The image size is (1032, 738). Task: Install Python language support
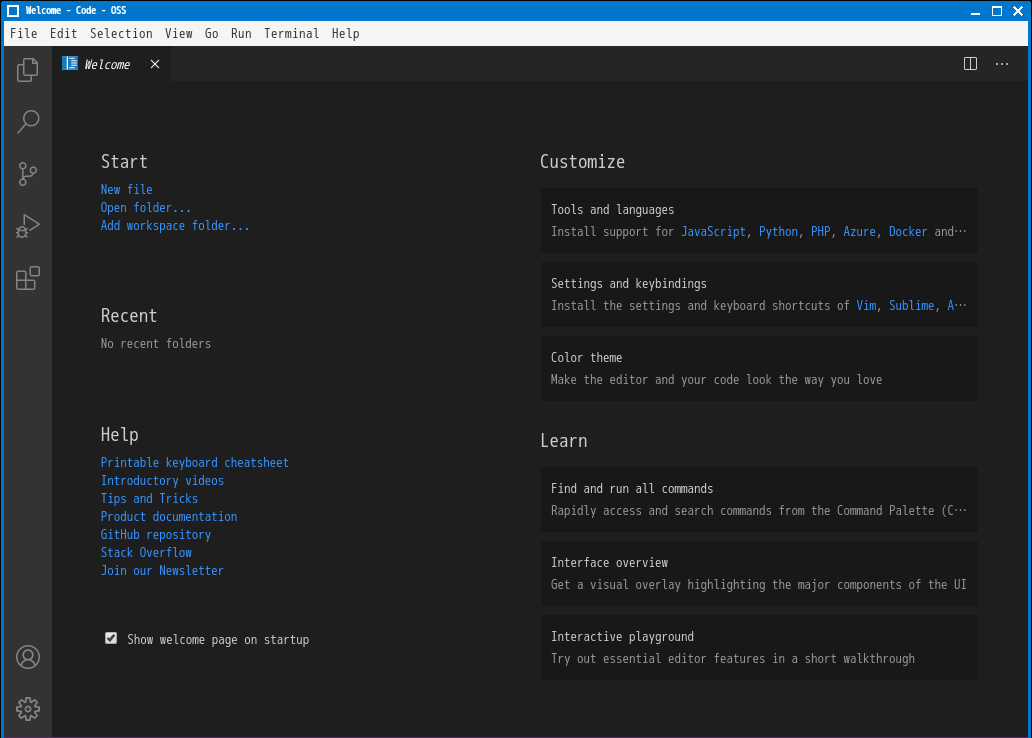[x=778, y=232]
